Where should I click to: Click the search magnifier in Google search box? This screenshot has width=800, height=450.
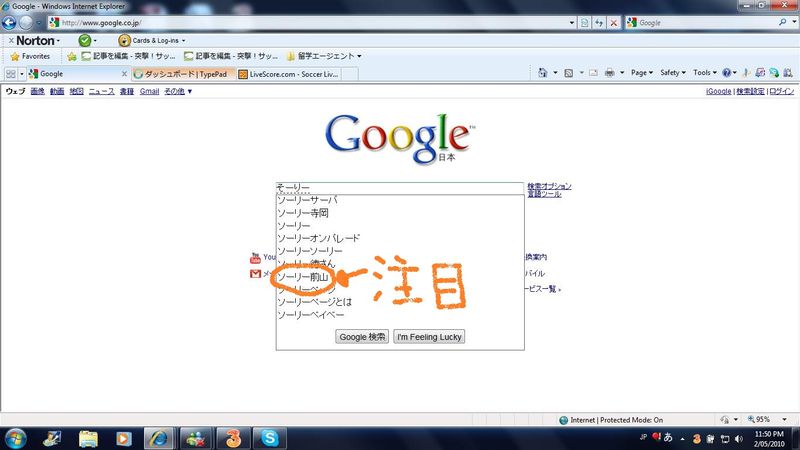coord(782,22)
